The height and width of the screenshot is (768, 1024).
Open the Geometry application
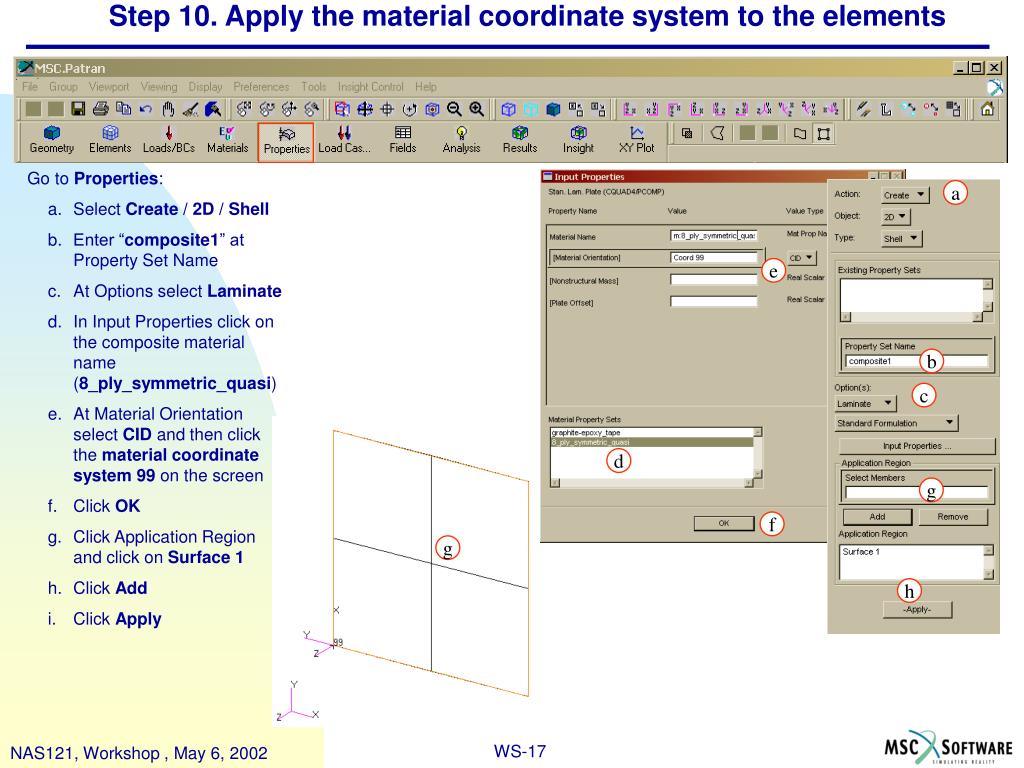pyautogui.click(x=52, y=140)
